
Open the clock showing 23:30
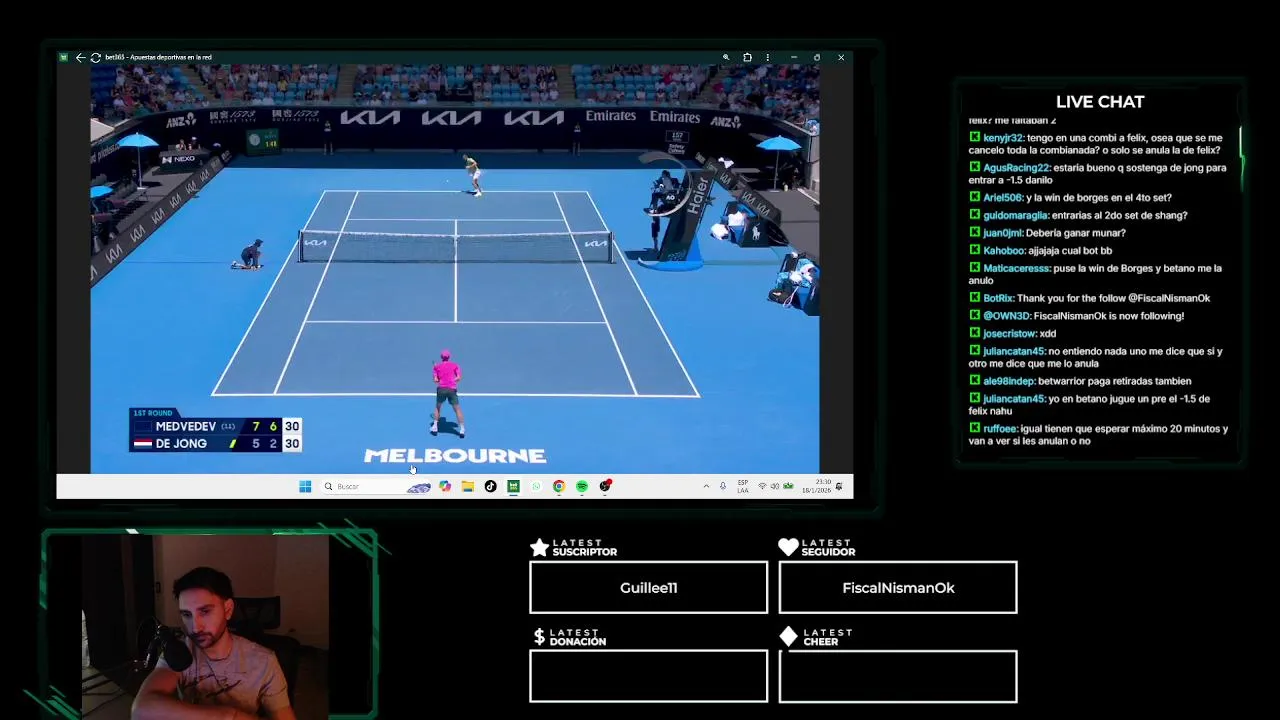[x=815, y=486]
